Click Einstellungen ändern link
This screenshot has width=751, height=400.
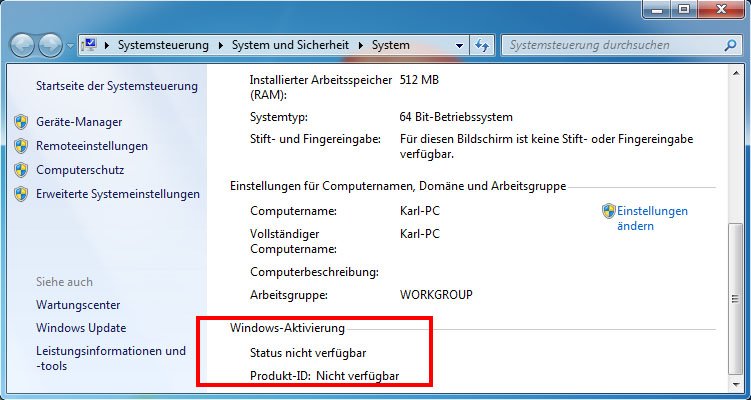652,218
